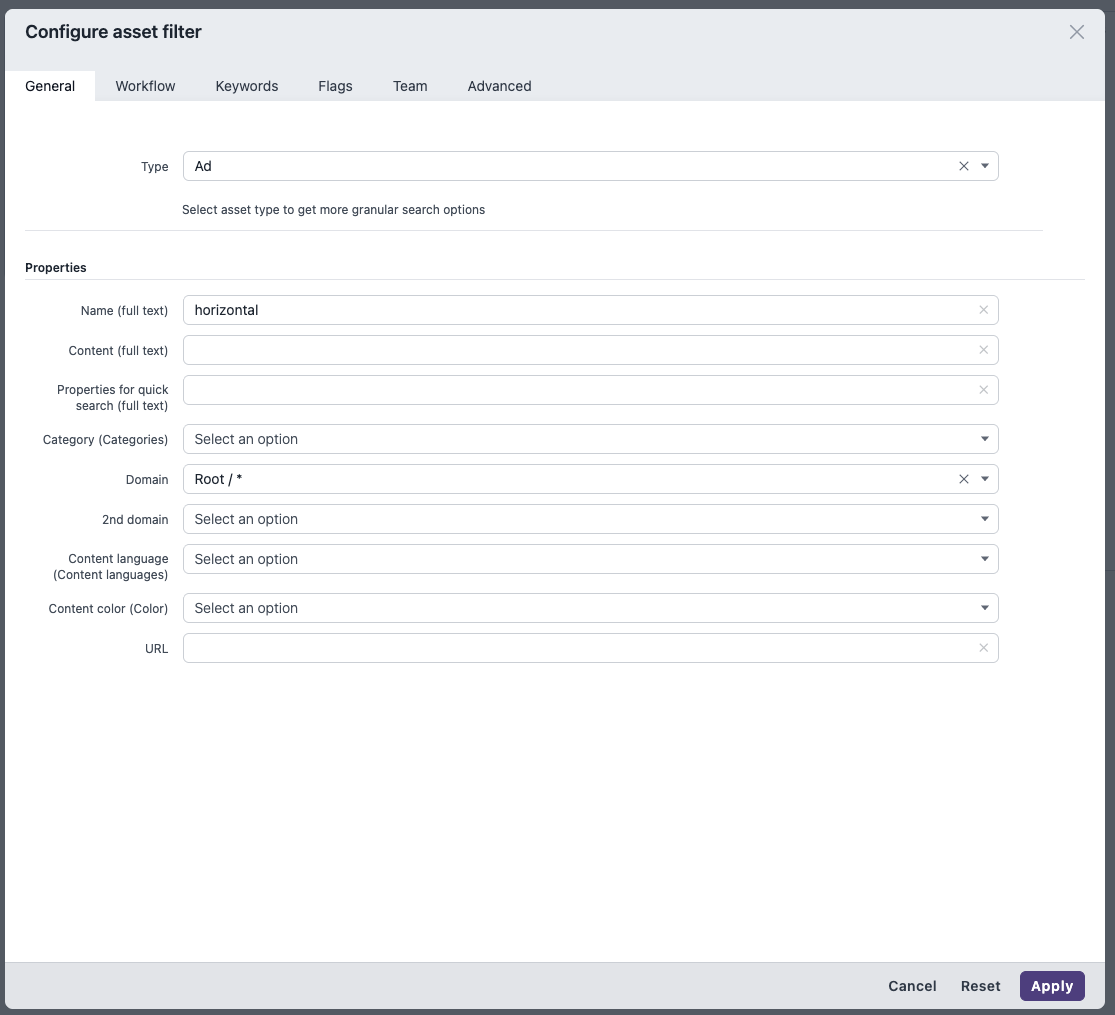Select the Team tab
The height and width of the screenshot is (1015, 1115).
click(410, 86)
